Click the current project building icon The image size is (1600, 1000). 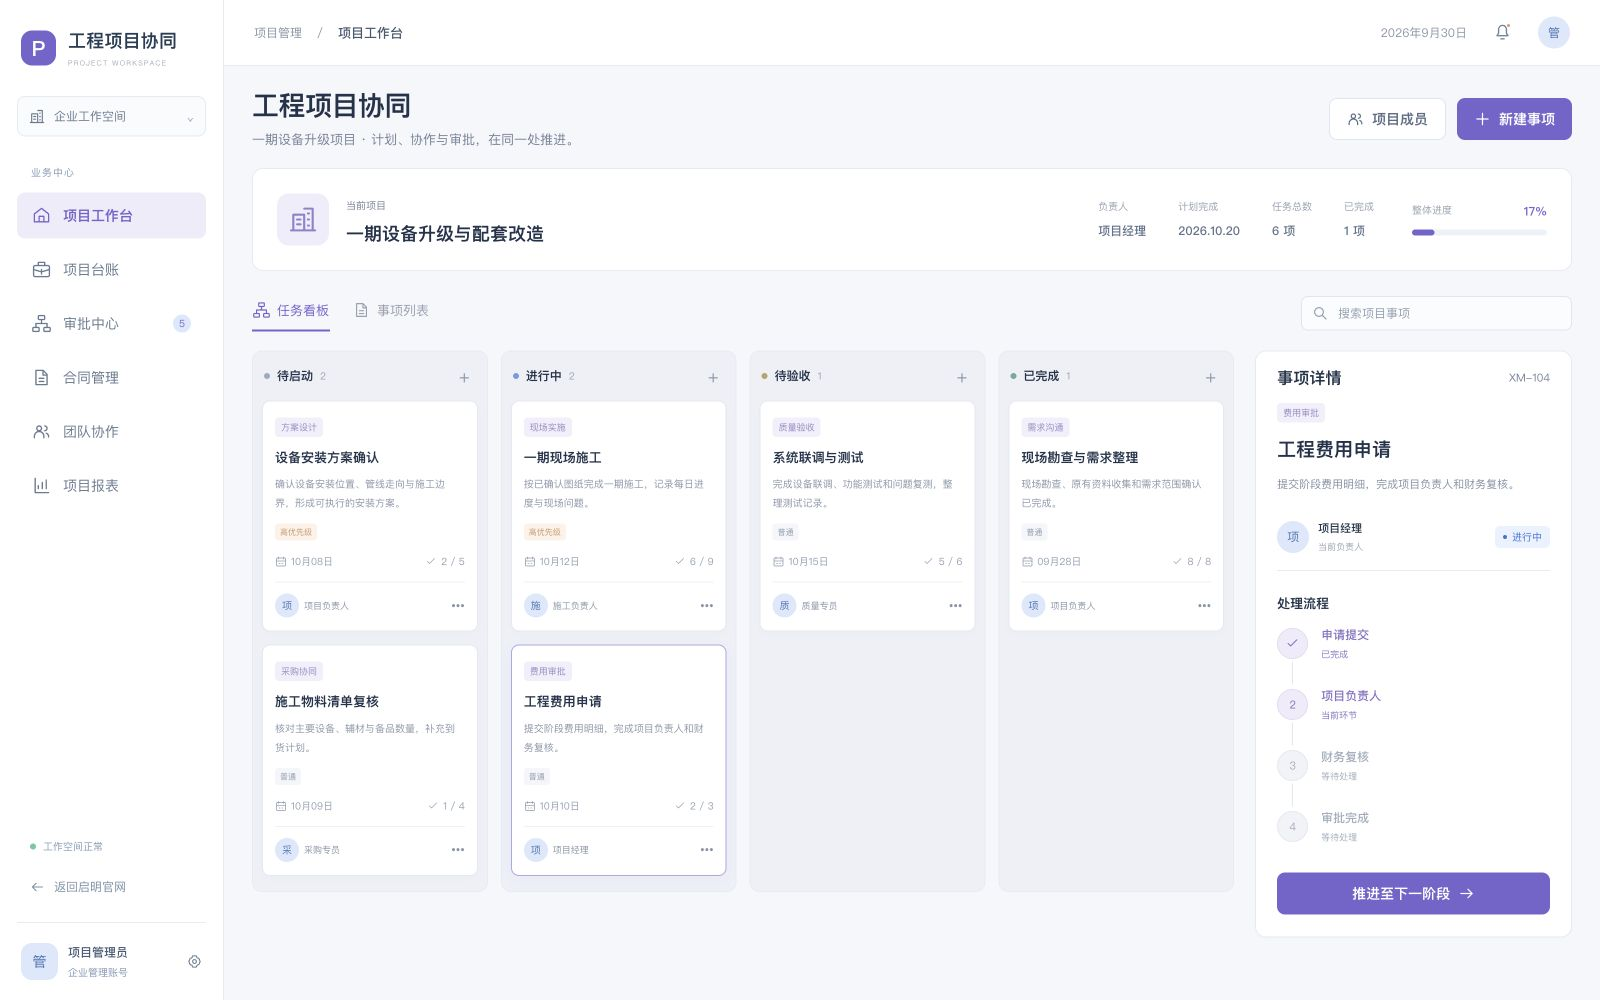tap(302, 219)
